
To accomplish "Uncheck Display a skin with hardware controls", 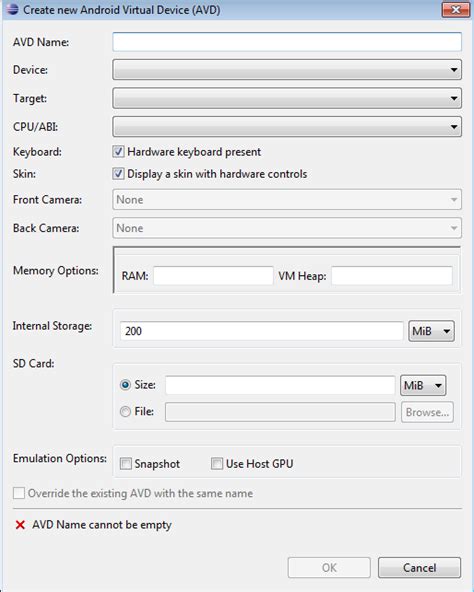I will (x=118, y=174).
